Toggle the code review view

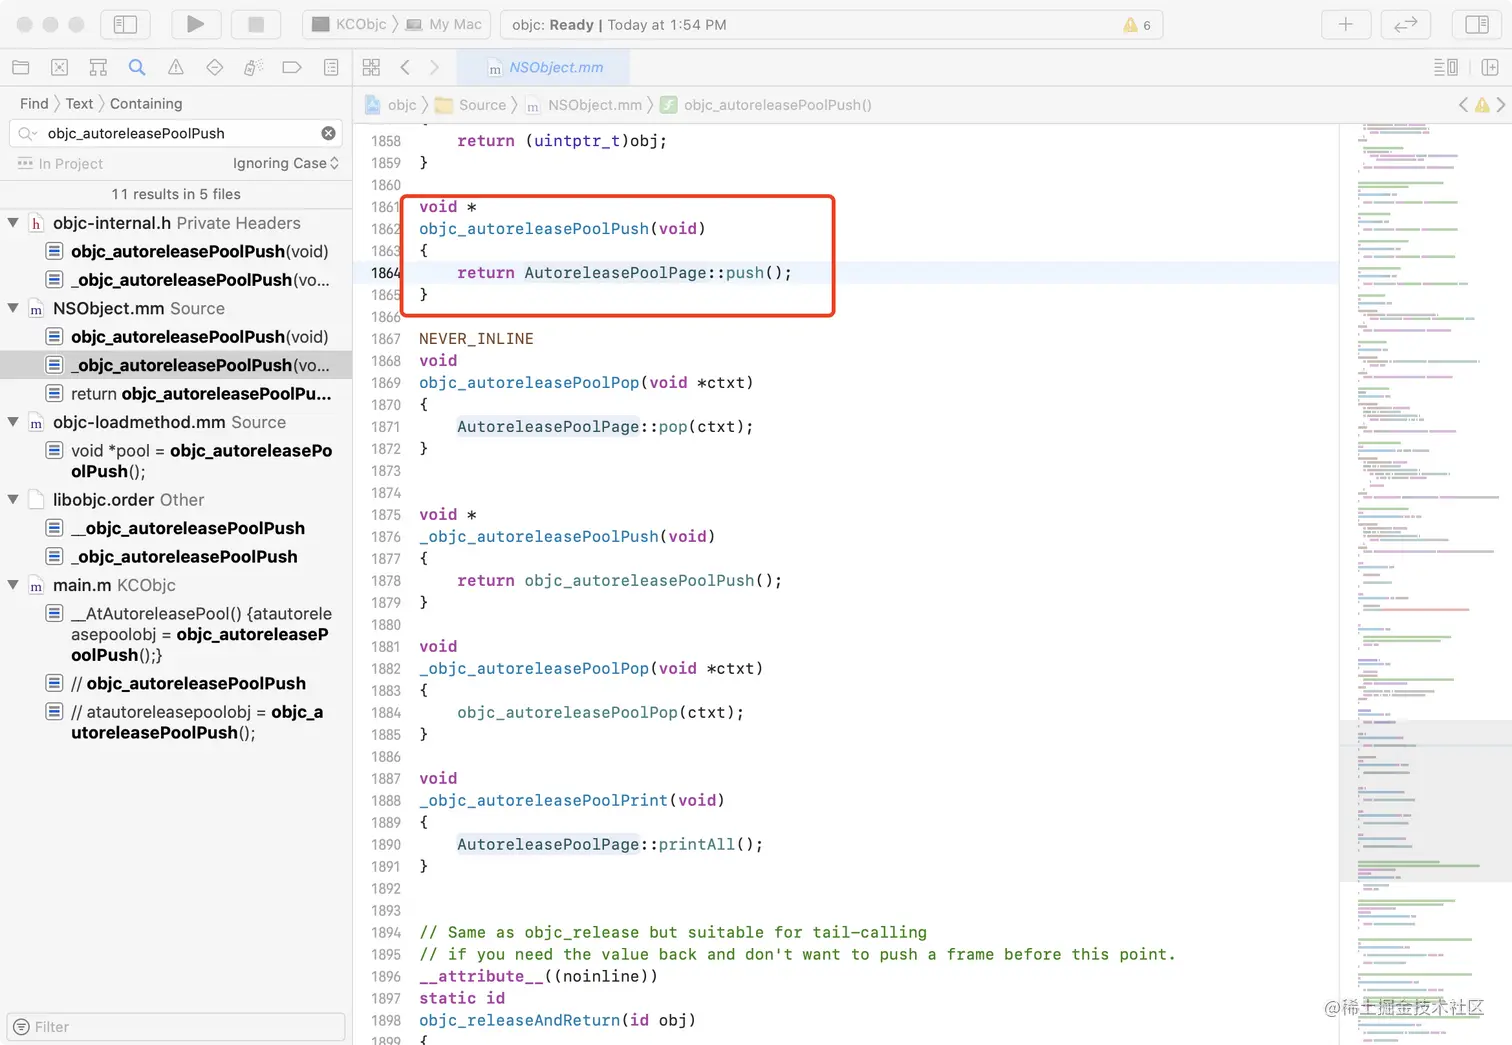click(1405, 24)
